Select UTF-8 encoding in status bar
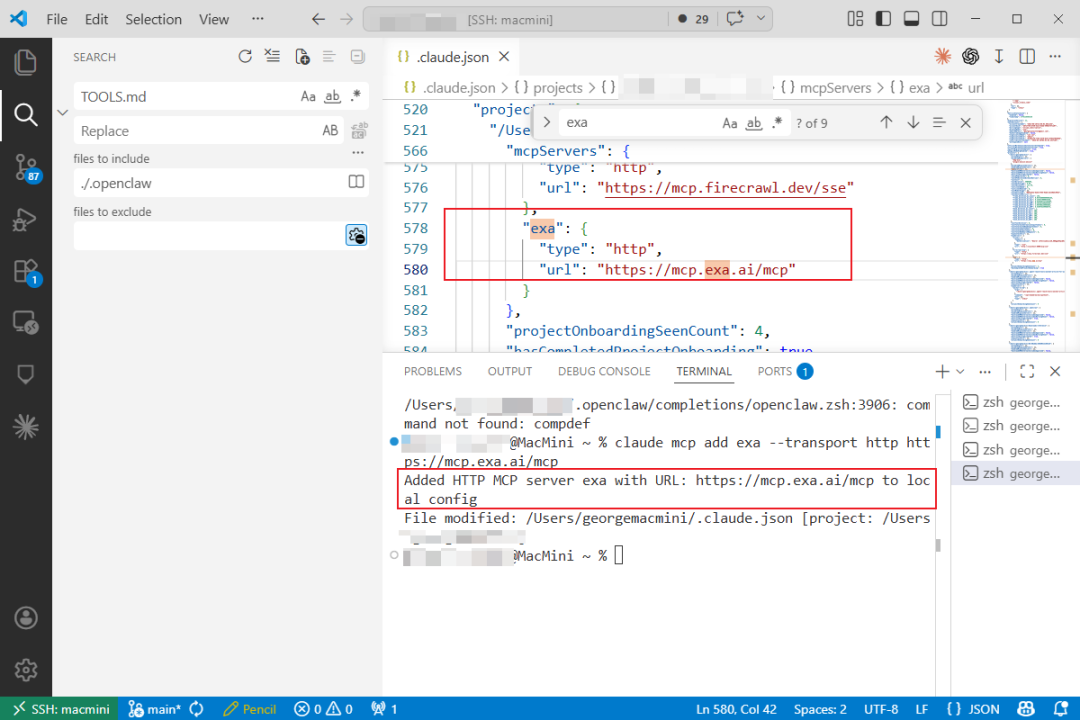1080x720 pixels. pyautogui.click(x=881, y=708)
